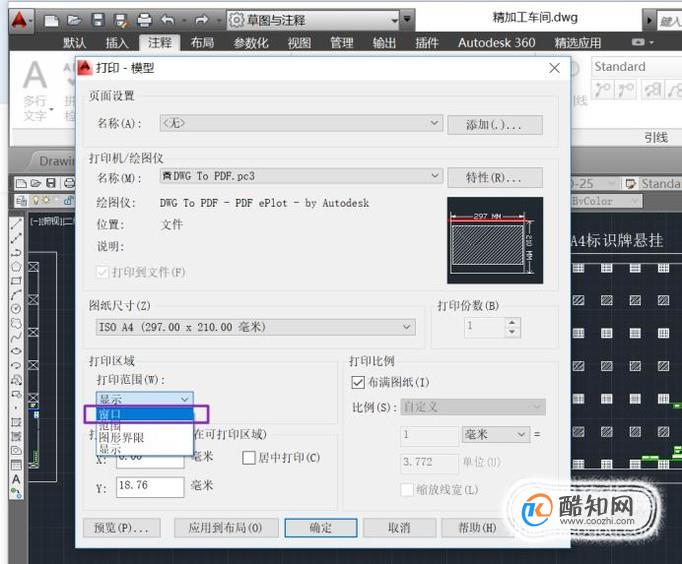Open the customize quick access toolbar arrow
This screenshot has width=682, height=564.
pos(407,19)
